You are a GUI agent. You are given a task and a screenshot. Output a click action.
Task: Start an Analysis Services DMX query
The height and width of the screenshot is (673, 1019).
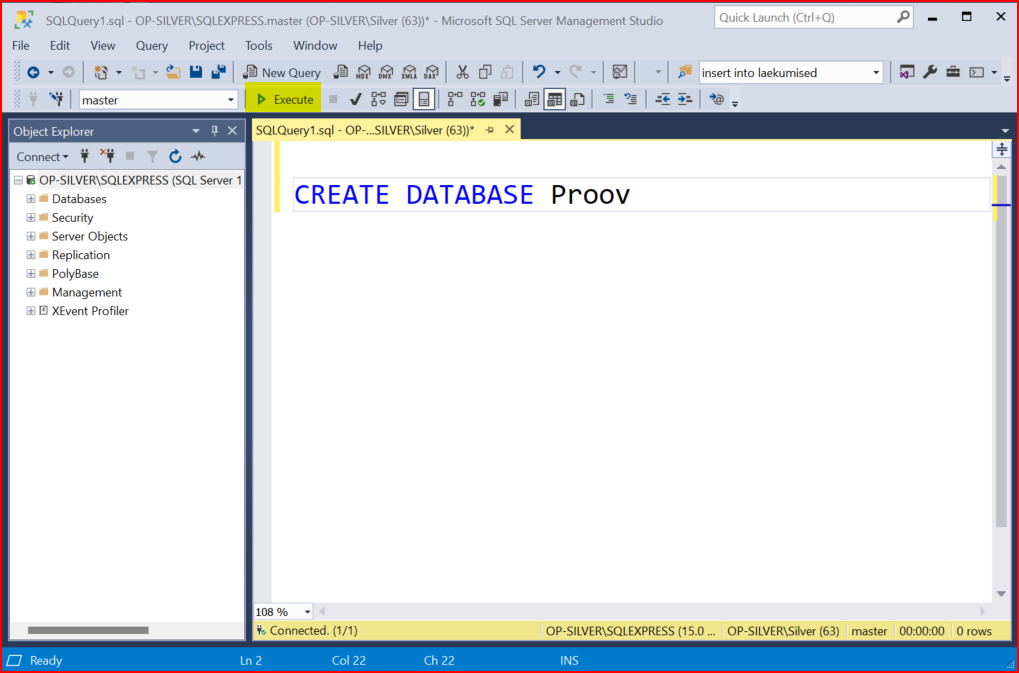tap(386, 72)
